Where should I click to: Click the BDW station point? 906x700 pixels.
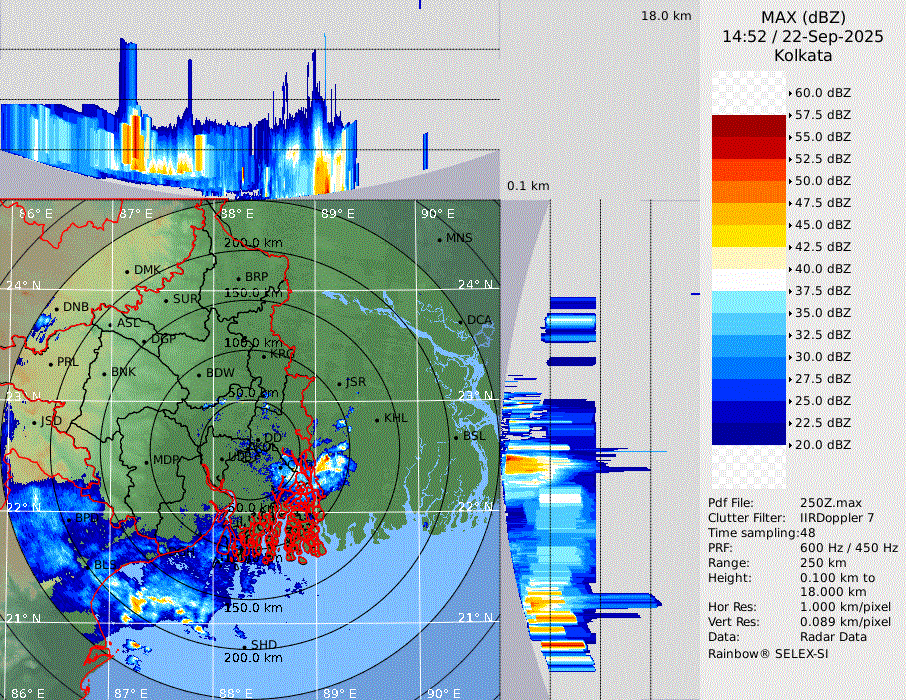pyautogui.click(x=199, y=375)
